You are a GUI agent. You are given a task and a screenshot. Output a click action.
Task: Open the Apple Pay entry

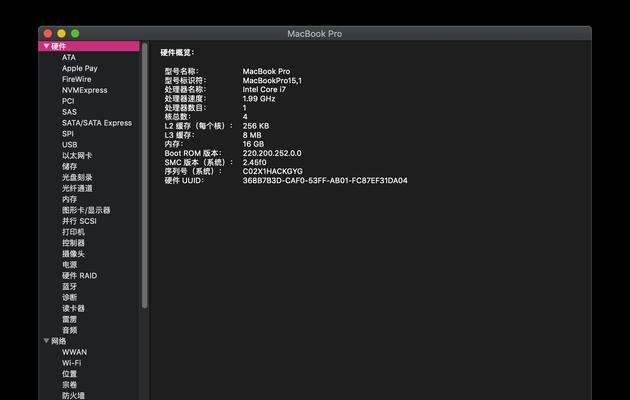80,68
